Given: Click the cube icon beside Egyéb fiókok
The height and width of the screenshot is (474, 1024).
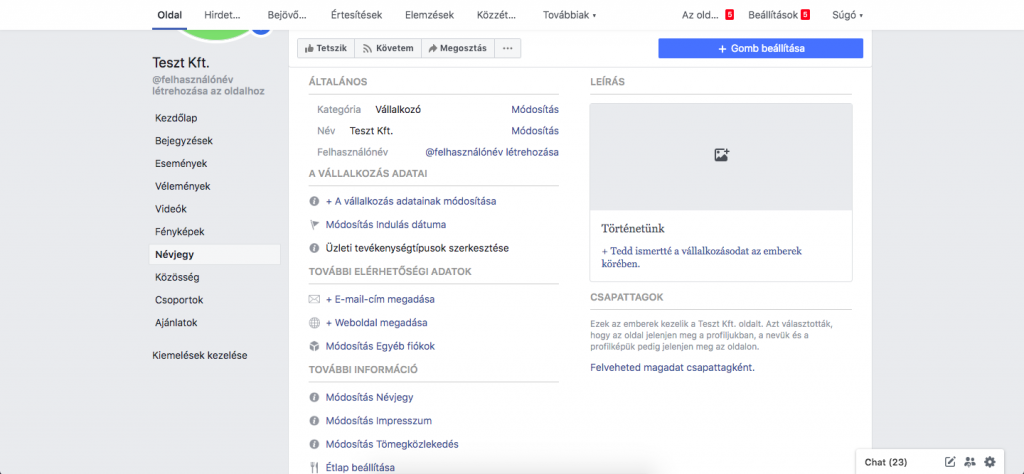Looking at the screenshot, I should 313,346.
